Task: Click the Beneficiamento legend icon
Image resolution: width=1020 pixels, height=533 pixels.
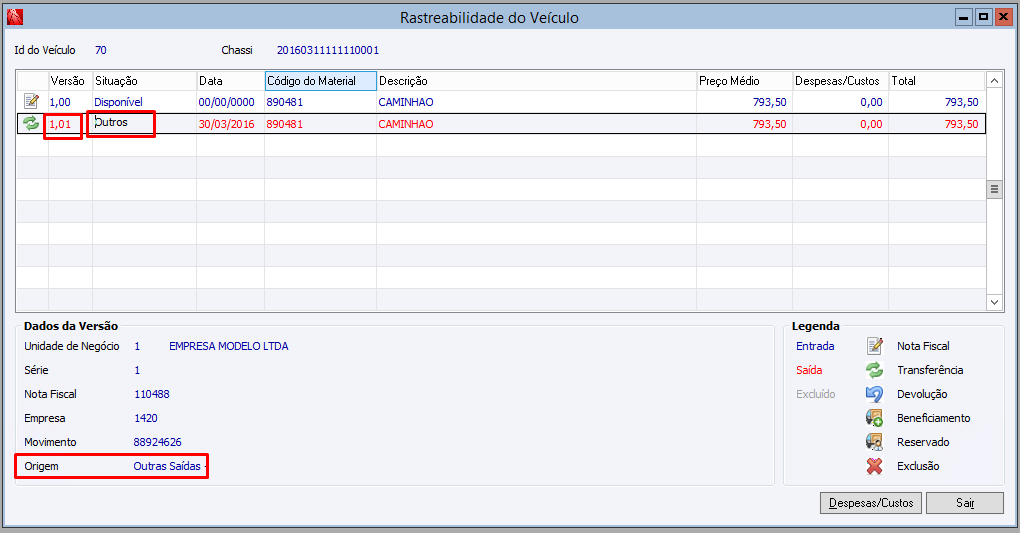Action: pos(875,418)
